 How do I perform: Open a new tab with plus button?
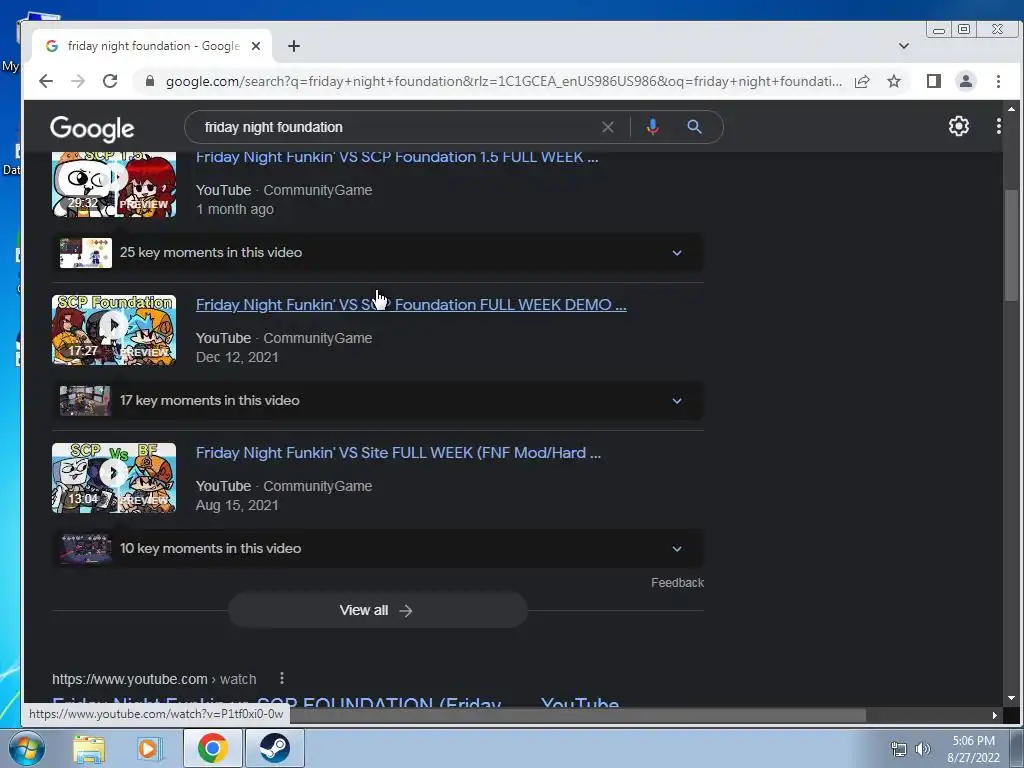(294, 46)
